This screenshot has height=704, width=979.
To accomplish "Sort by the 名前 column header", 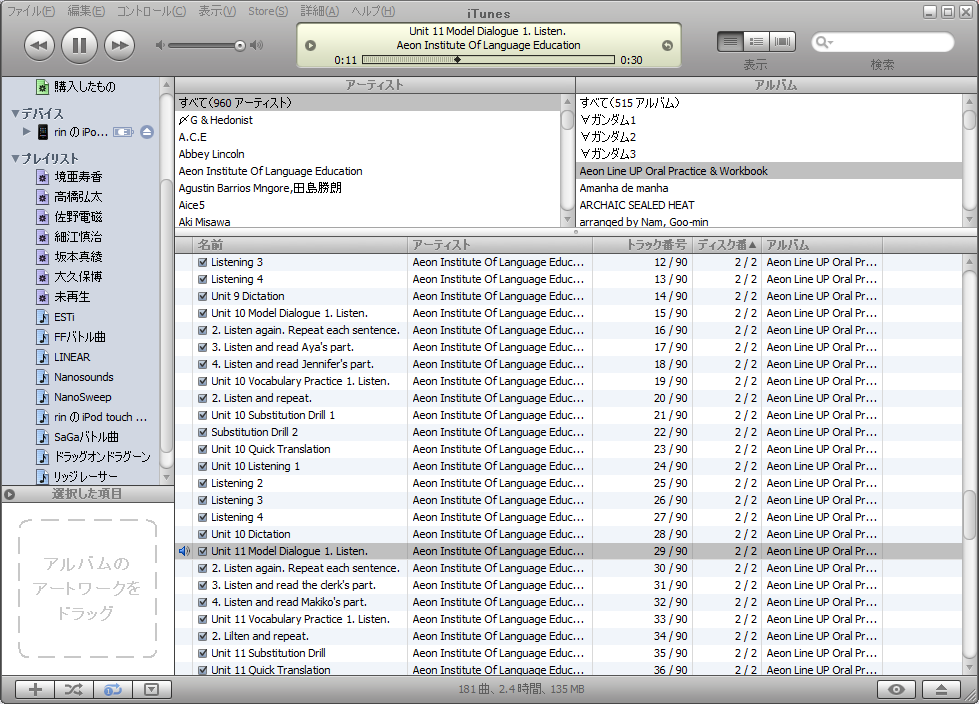I will (300, 245).
